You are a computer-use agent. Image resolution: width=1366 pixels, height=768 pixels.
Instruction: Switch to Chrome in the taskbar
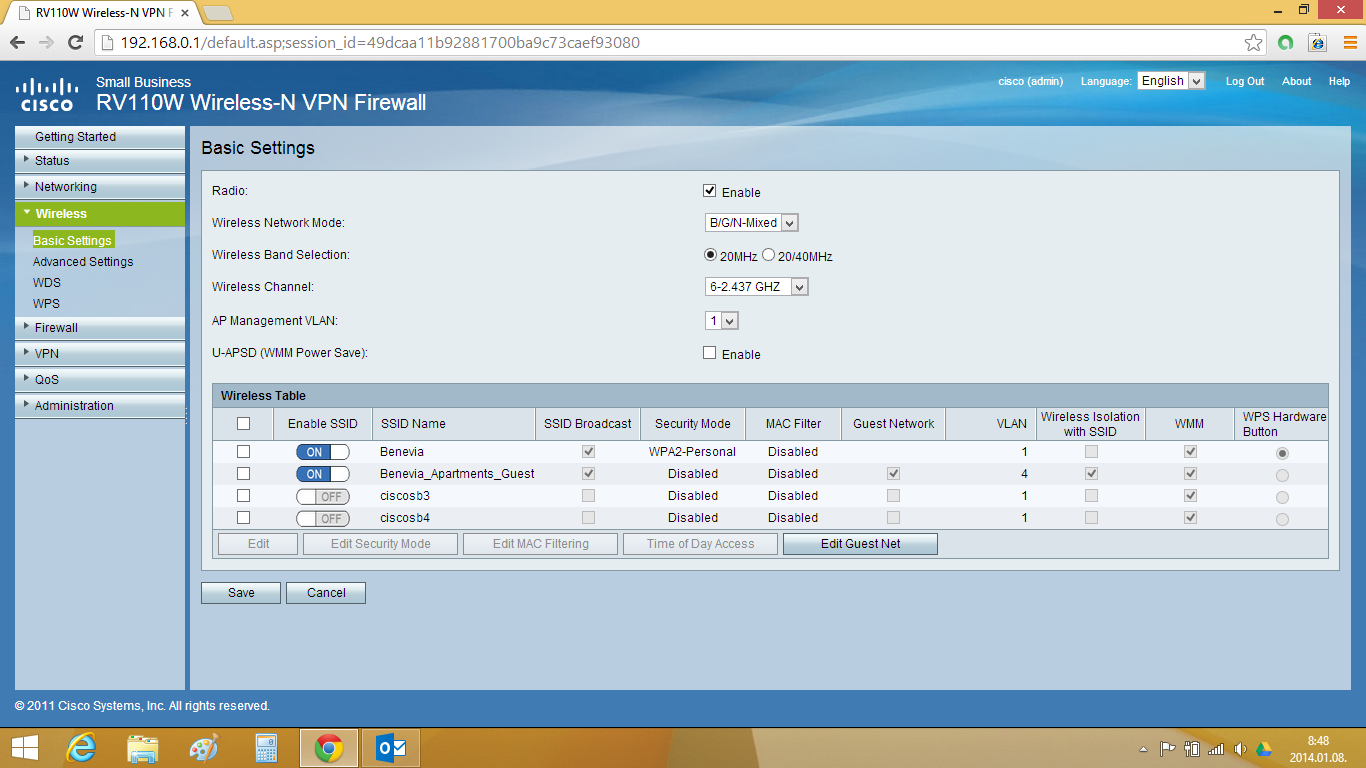pyautogui.click(x=328, y=748)
